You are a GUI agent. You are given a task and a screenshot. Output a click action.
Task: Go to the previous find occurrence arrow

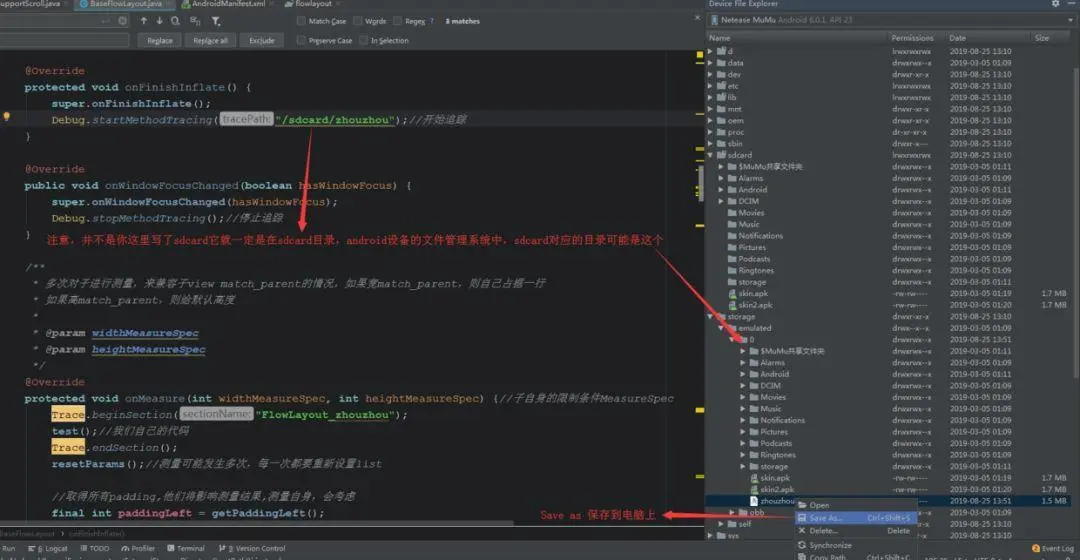[143, 21]
